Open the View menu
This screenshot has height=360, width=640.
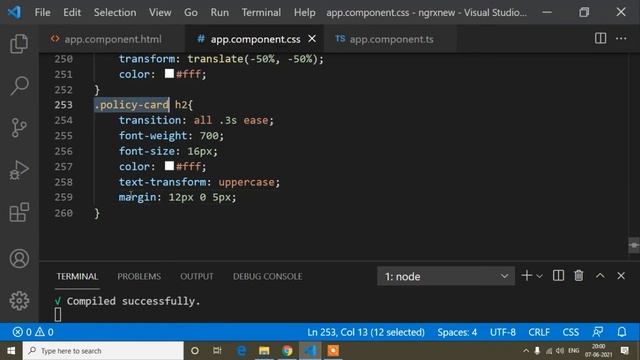(x=160, y=12)
